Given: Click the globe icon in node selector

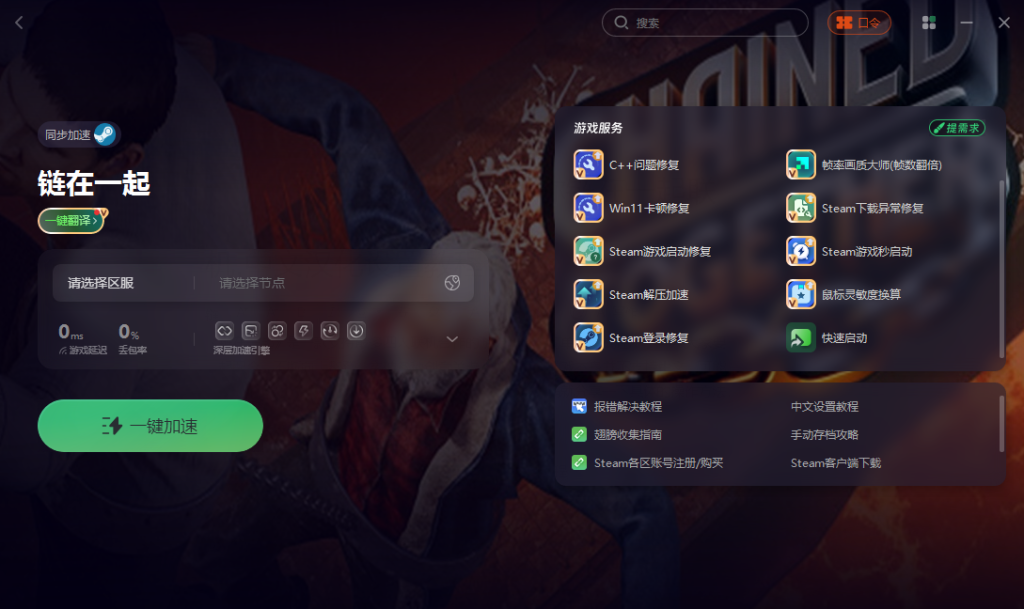Looking at the screenshot, I should [x=452, y=283].
